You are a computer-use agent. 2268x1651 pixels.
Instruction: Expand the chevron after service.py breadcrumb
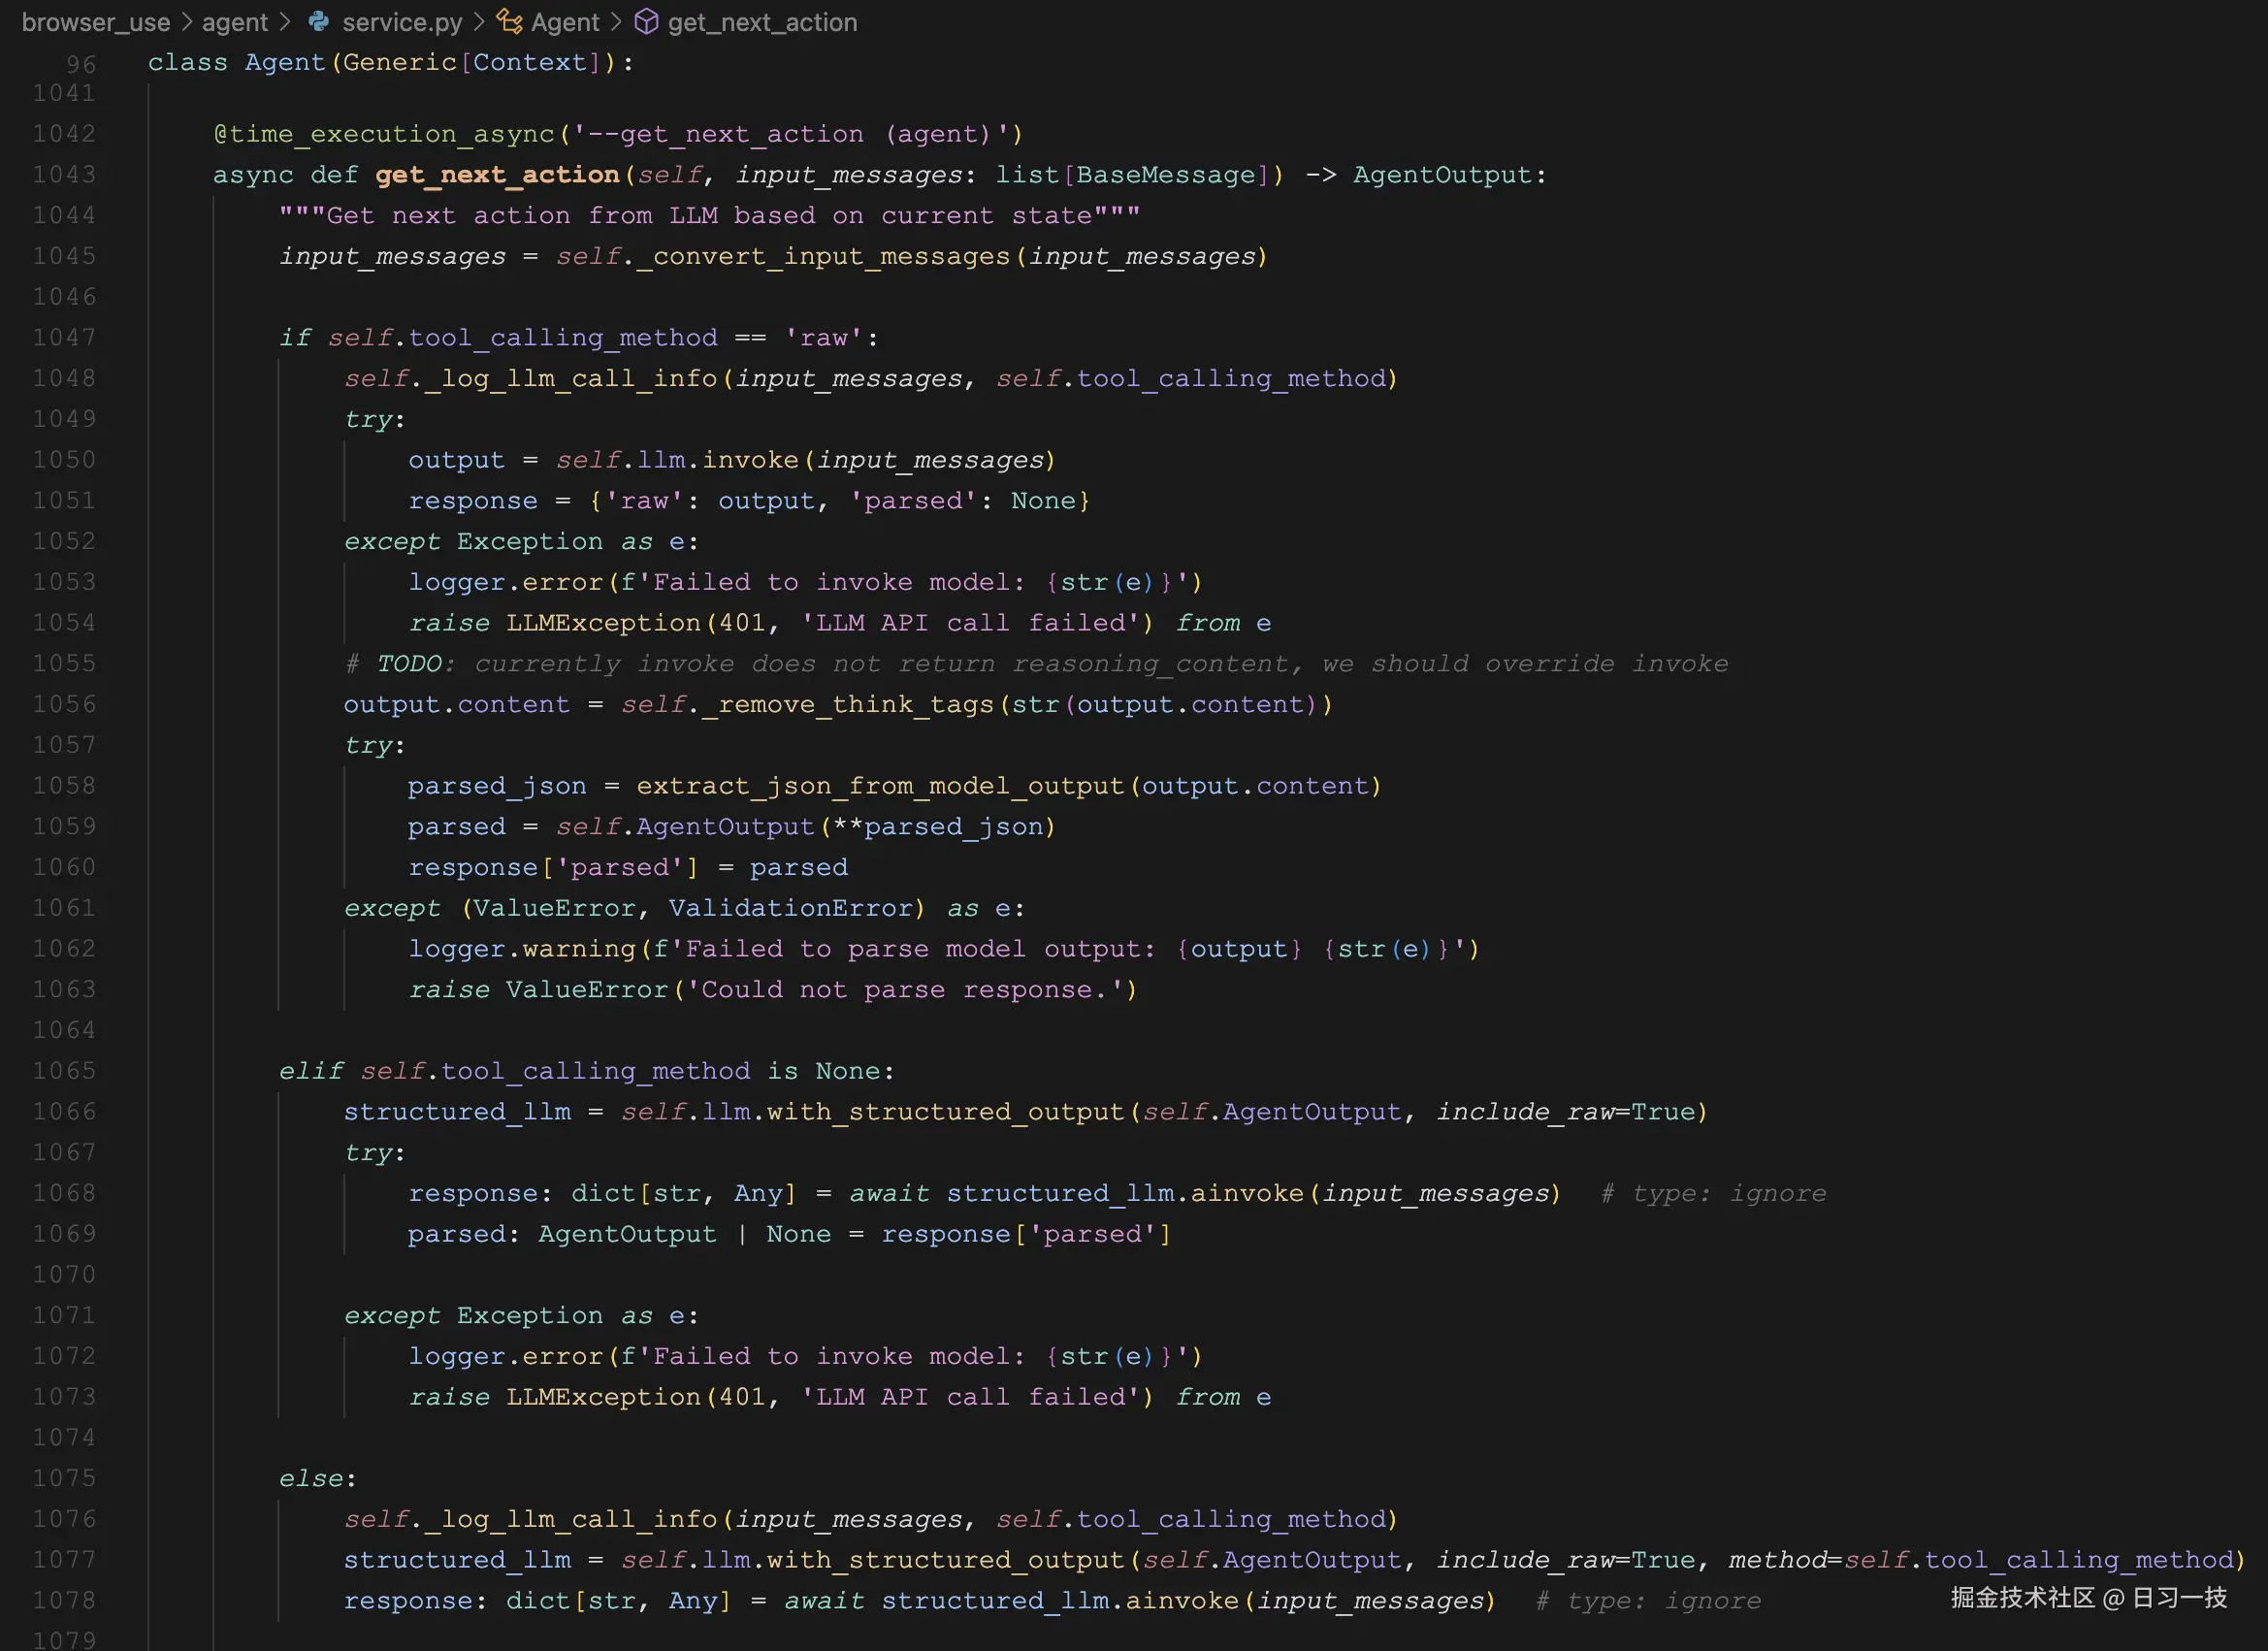point(480,21)
